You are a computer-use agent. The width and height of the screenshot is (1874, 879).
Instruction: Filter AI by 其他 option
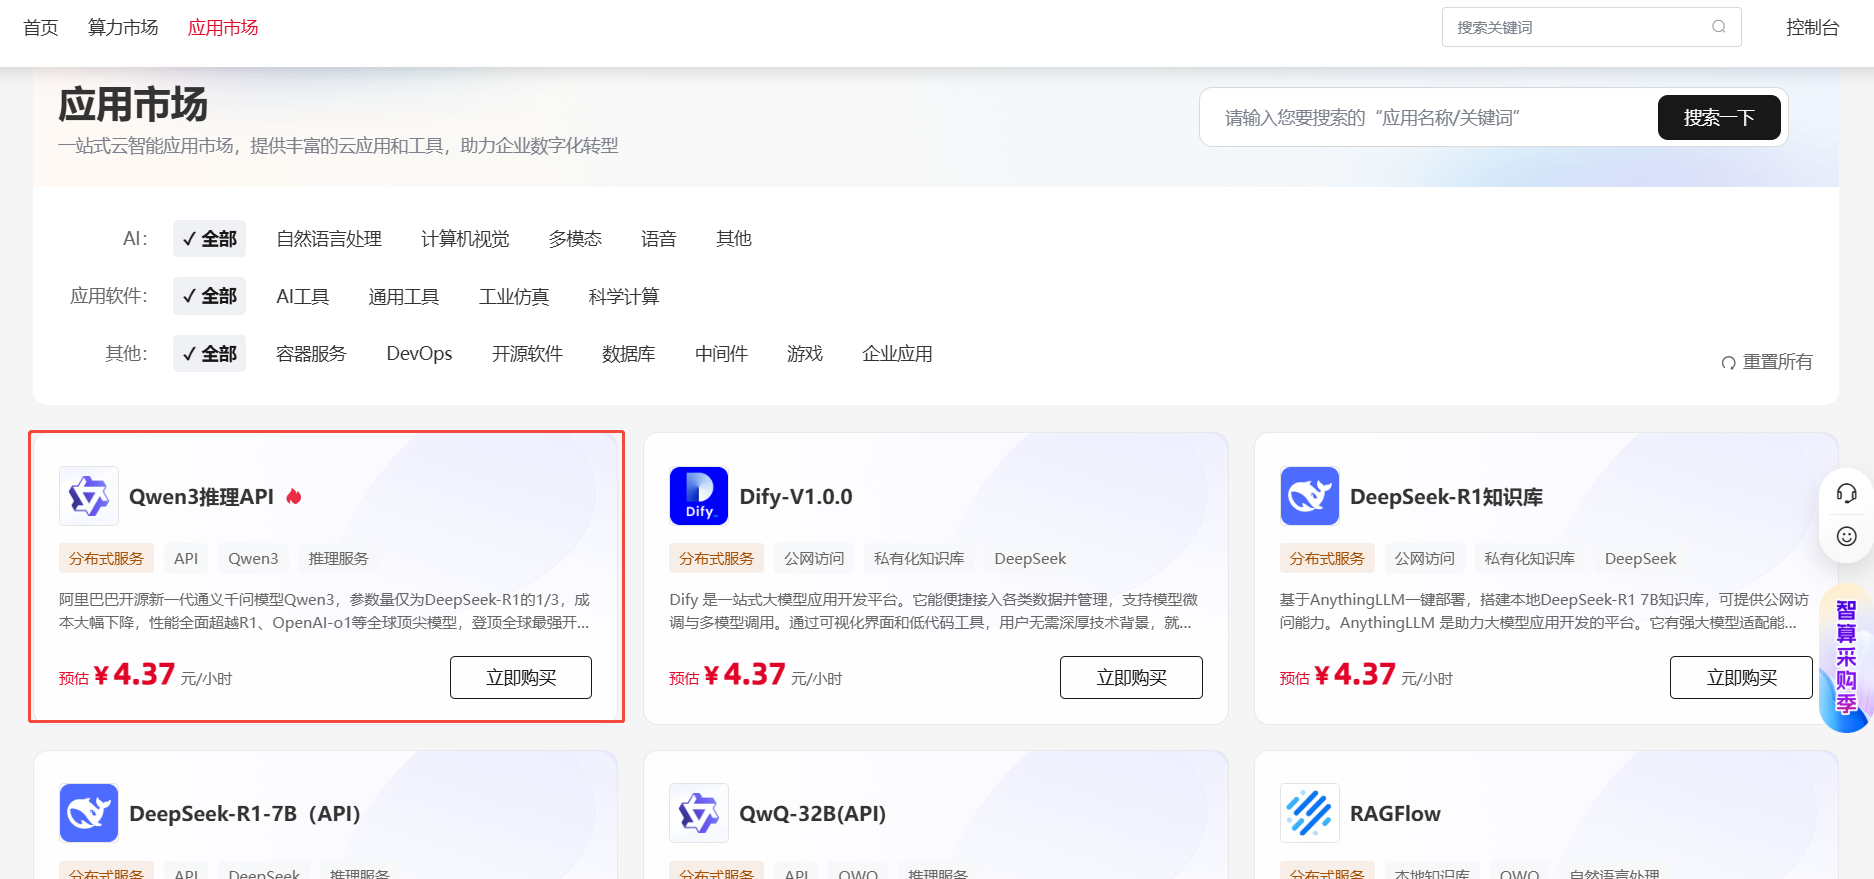point(734,239)
